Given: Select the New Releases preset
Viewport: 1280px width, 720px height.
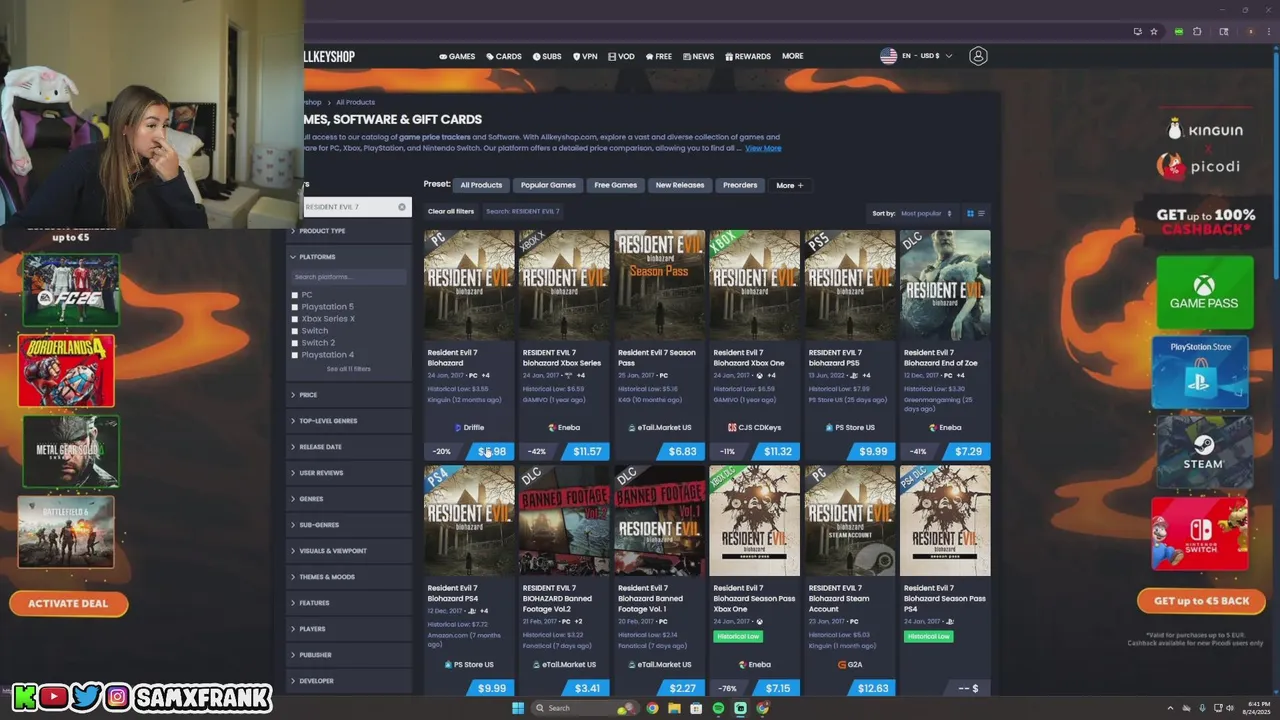Looking at the screenshot, I should [x=680, y=185].
